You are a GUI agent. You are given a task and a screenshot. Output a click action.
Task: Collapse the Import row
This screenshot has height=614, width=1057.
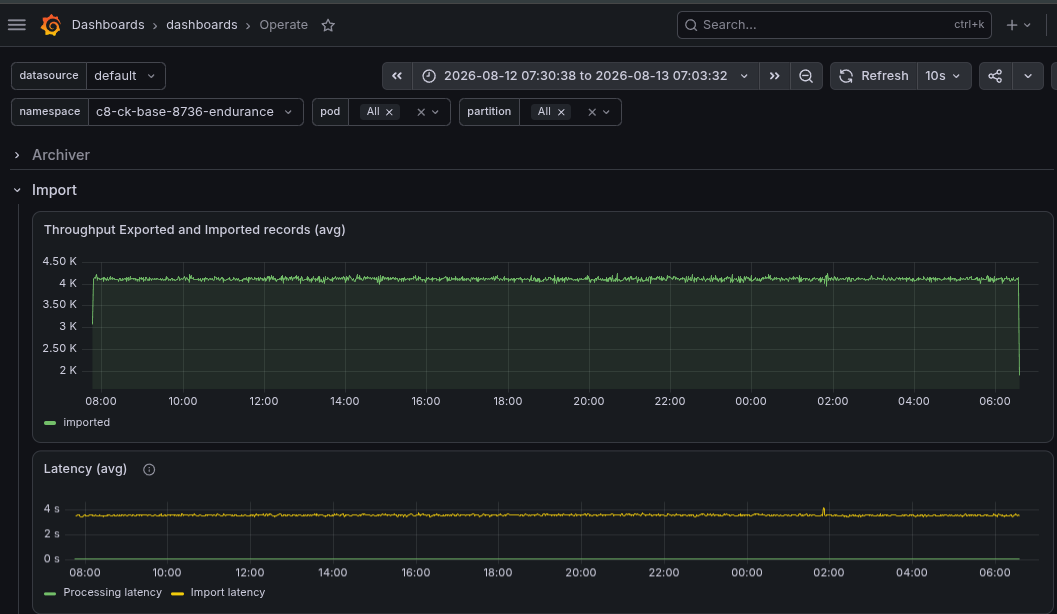coord(17,190)
